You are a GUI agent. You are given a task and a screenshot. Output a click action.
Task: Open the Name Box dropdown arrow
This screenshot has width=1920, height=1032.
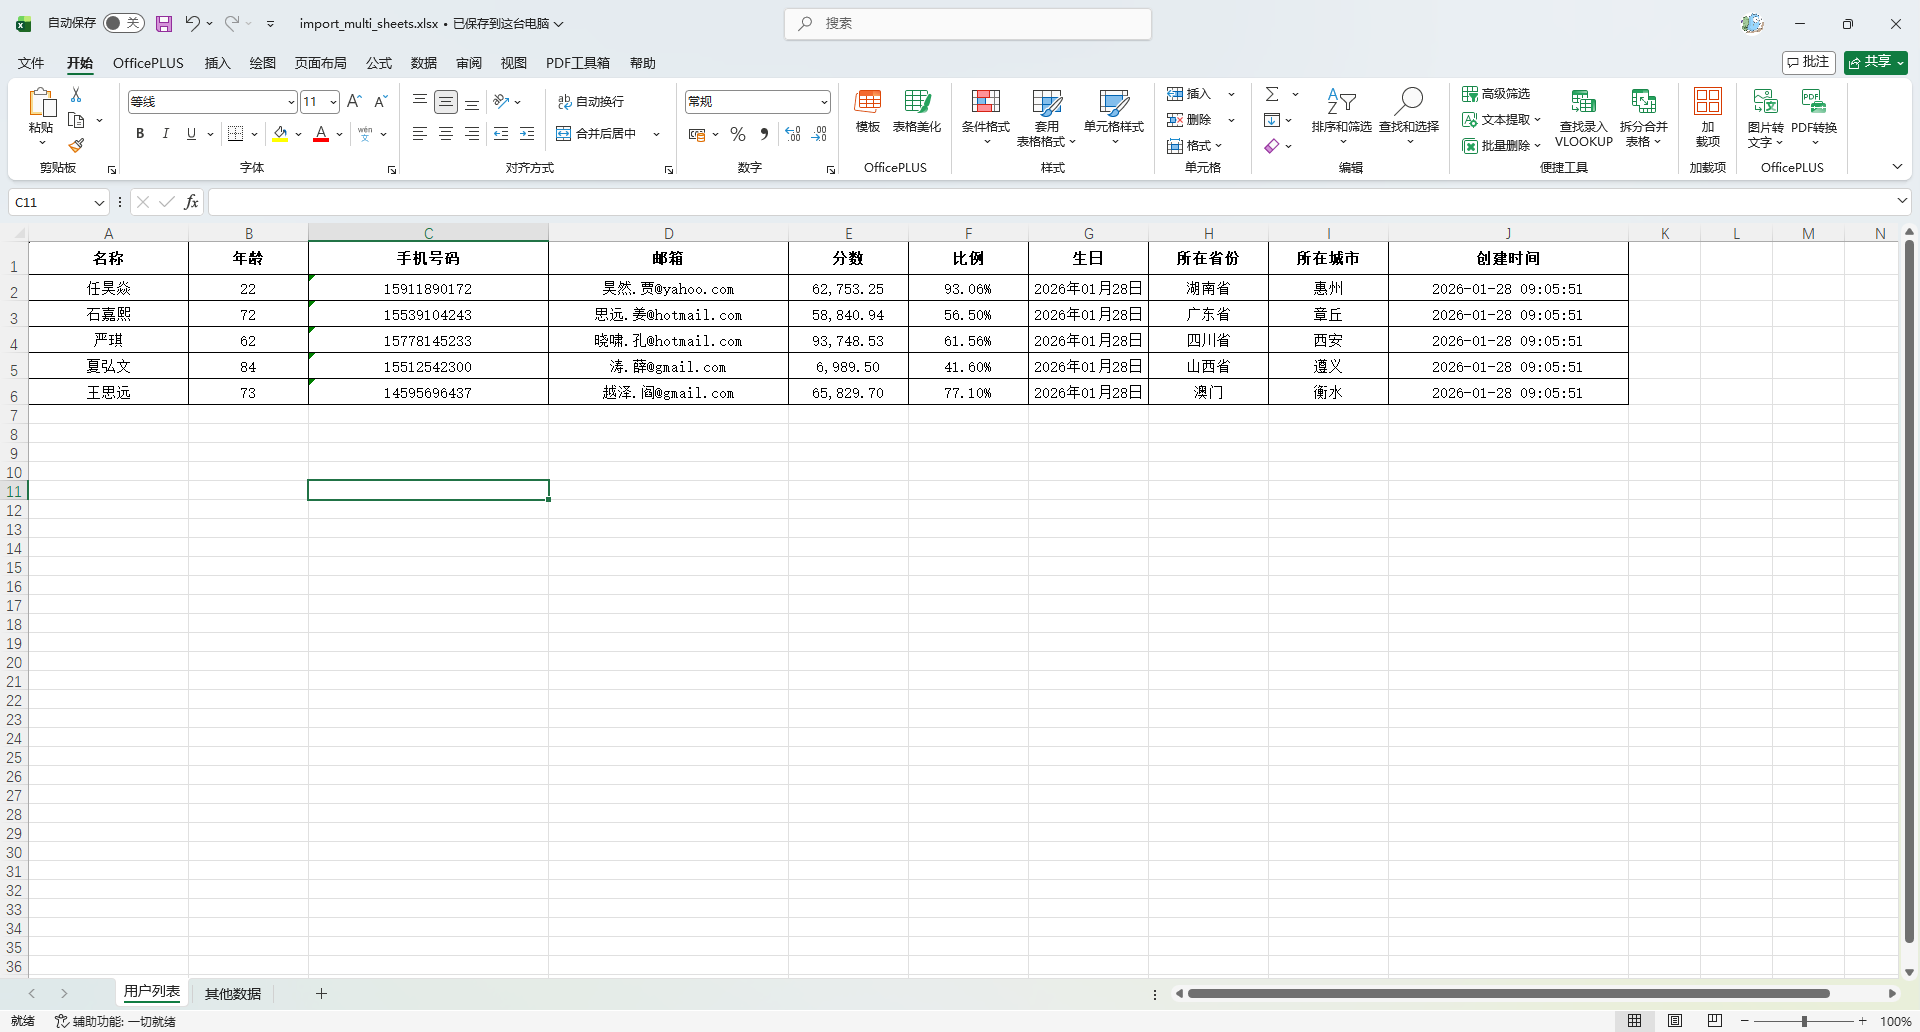click(99, 203)
